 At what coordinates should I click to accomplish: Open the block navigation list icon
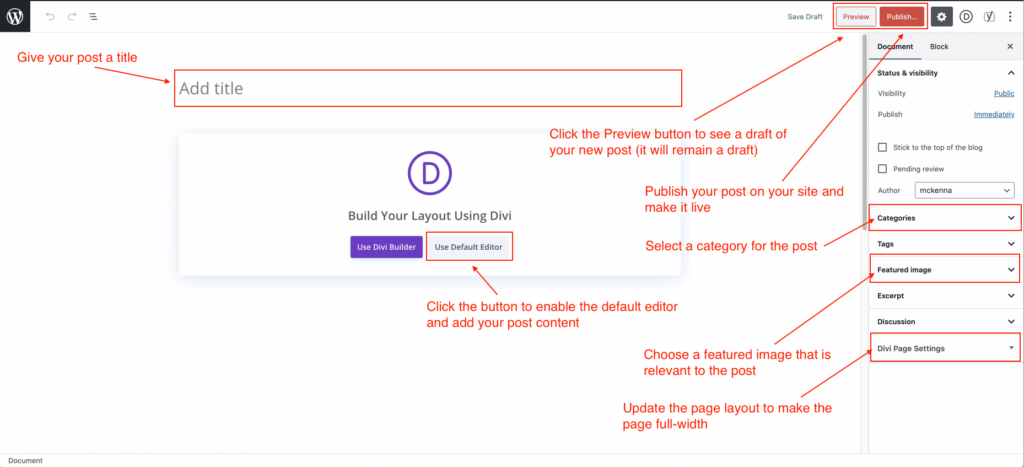click(x=93, y=17)
